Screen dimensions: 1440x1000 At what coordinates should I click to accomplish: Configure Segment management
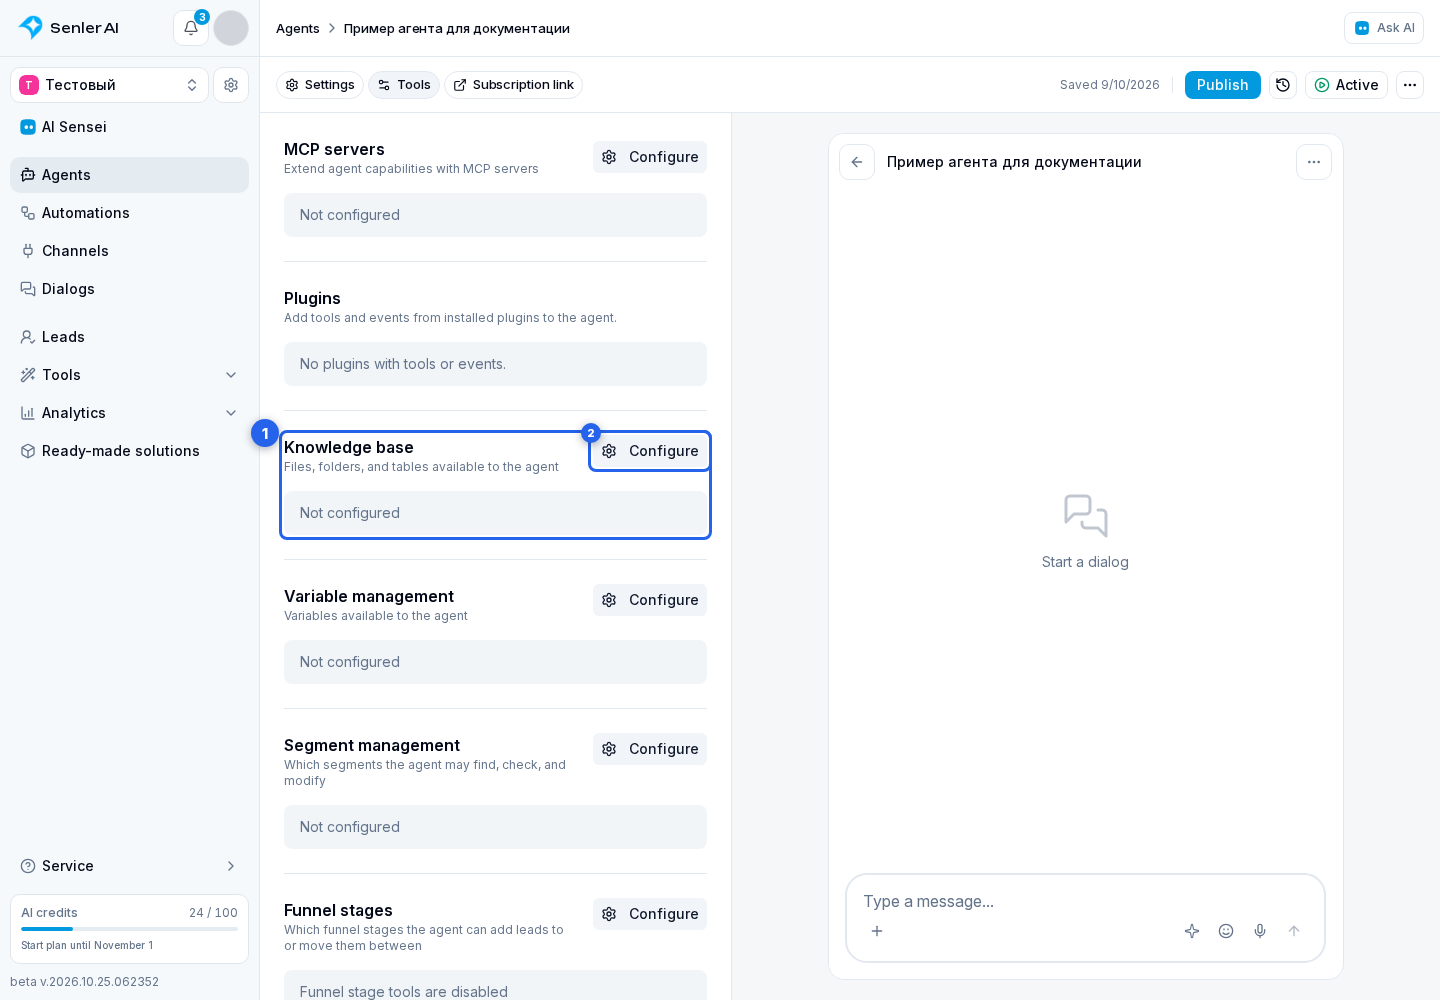(x=650, y=749)
